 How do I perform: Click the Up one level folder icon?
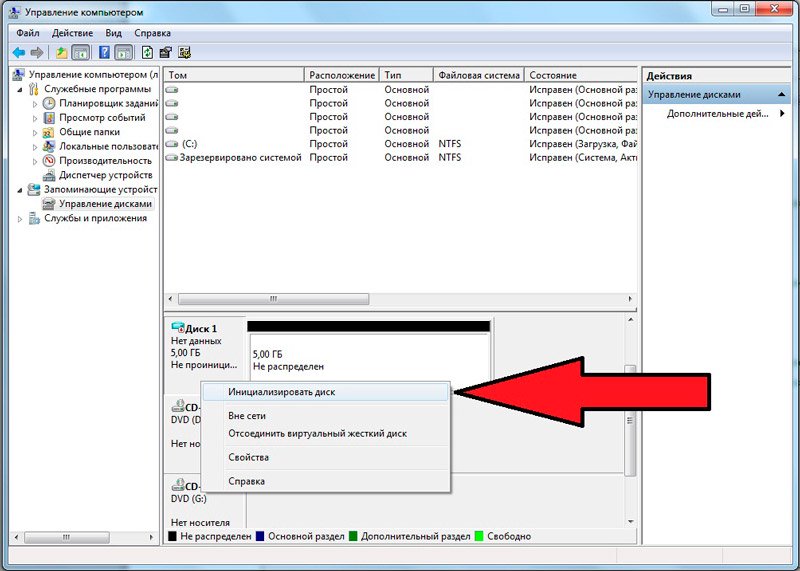pyautogui.click(x=61, y=53)
